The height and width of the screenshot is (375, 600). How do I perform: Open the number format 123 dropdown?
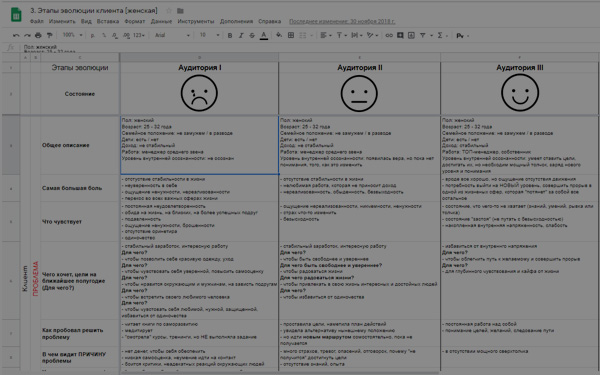point(139,35)
